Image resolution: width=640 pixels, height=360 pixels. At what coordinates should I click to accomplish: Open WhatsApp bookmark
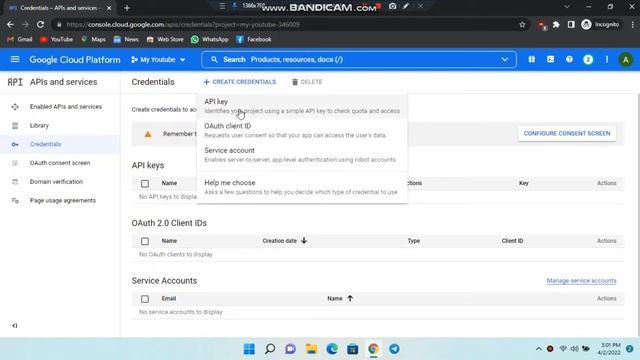[x=210, y=40]
